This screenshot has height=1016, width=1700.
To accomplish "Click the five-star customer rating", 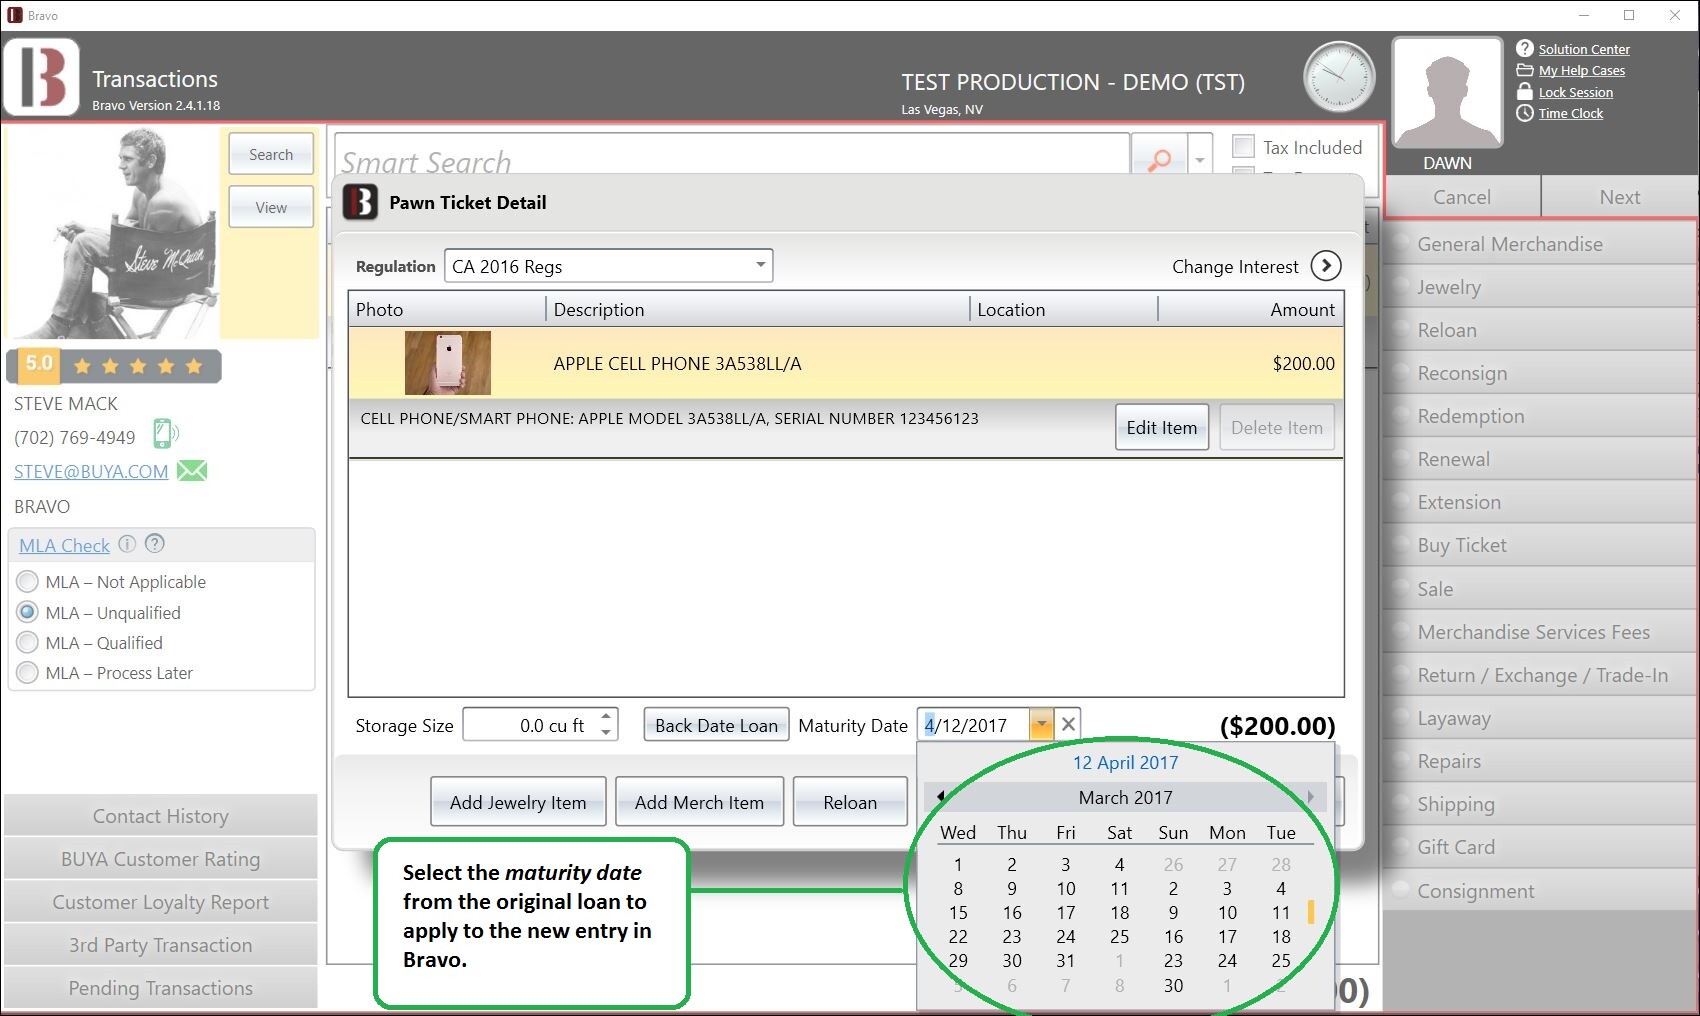I will tap(114, 366).
